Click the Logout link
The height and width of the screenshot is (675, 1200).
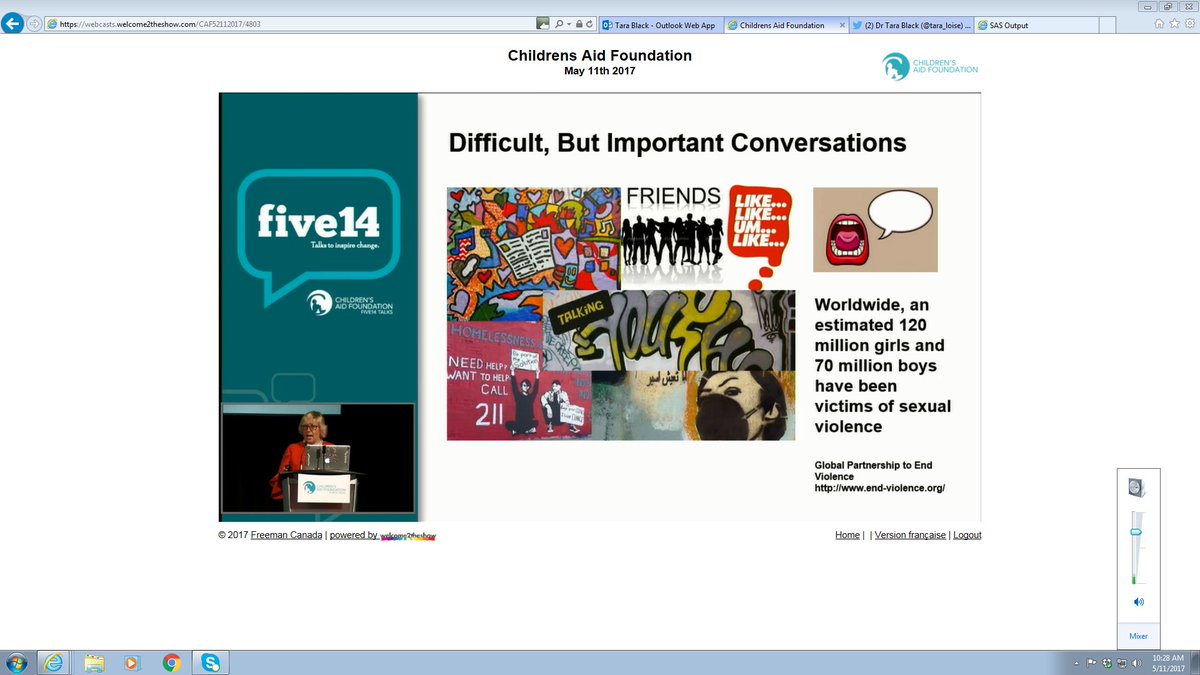(x=967, y=535)
